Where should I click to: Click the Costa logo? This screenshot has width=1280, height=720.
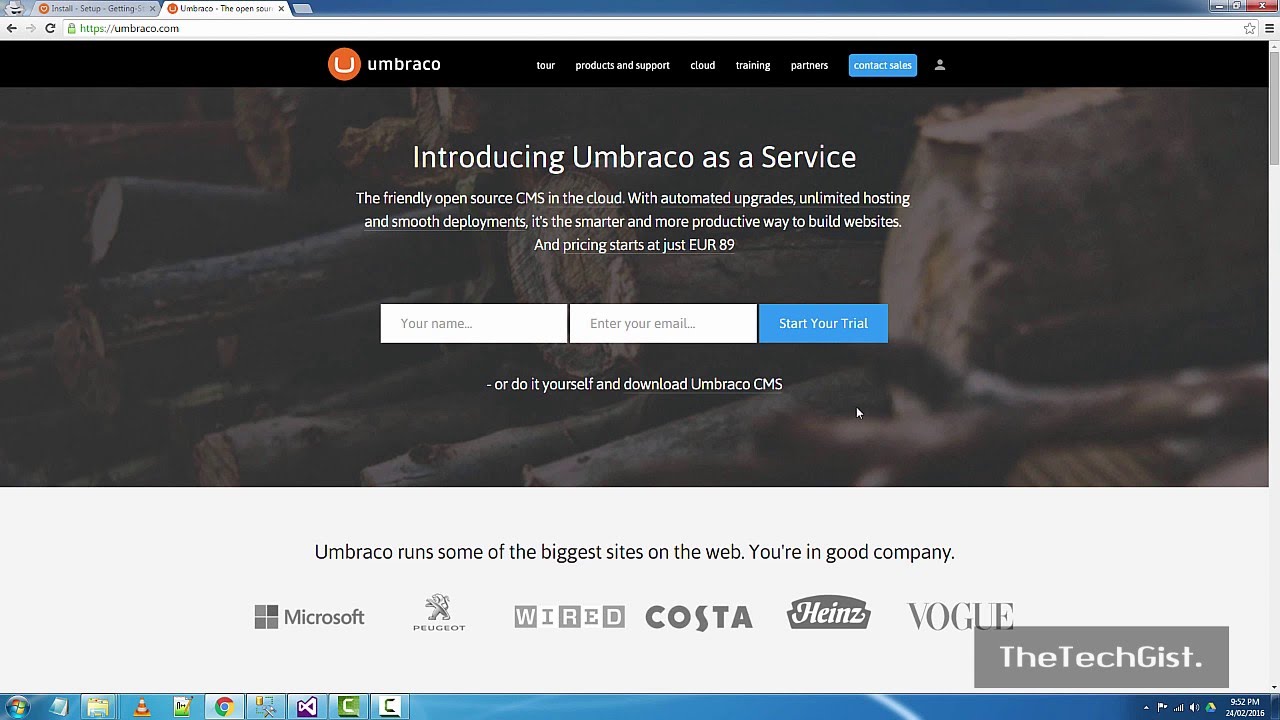[x=699, y=618]
